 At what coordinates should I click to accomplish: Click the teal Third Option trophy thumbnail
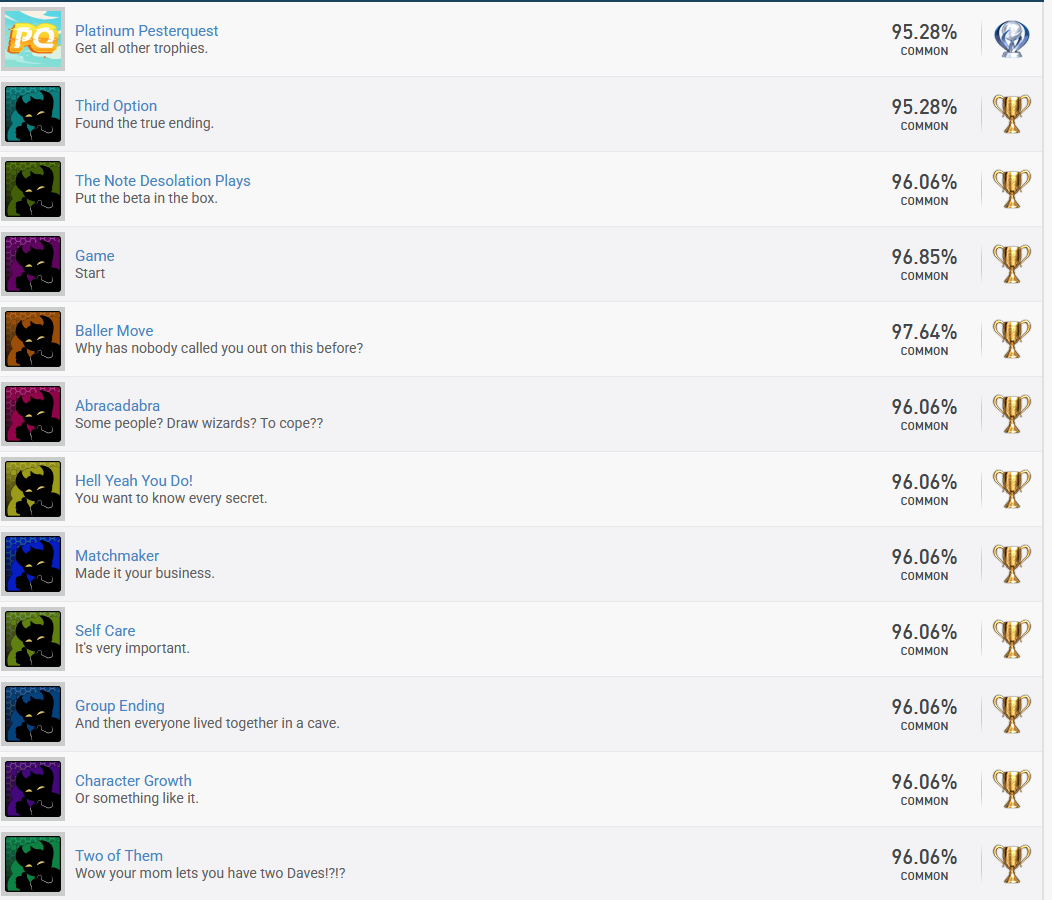pos(33,114)
